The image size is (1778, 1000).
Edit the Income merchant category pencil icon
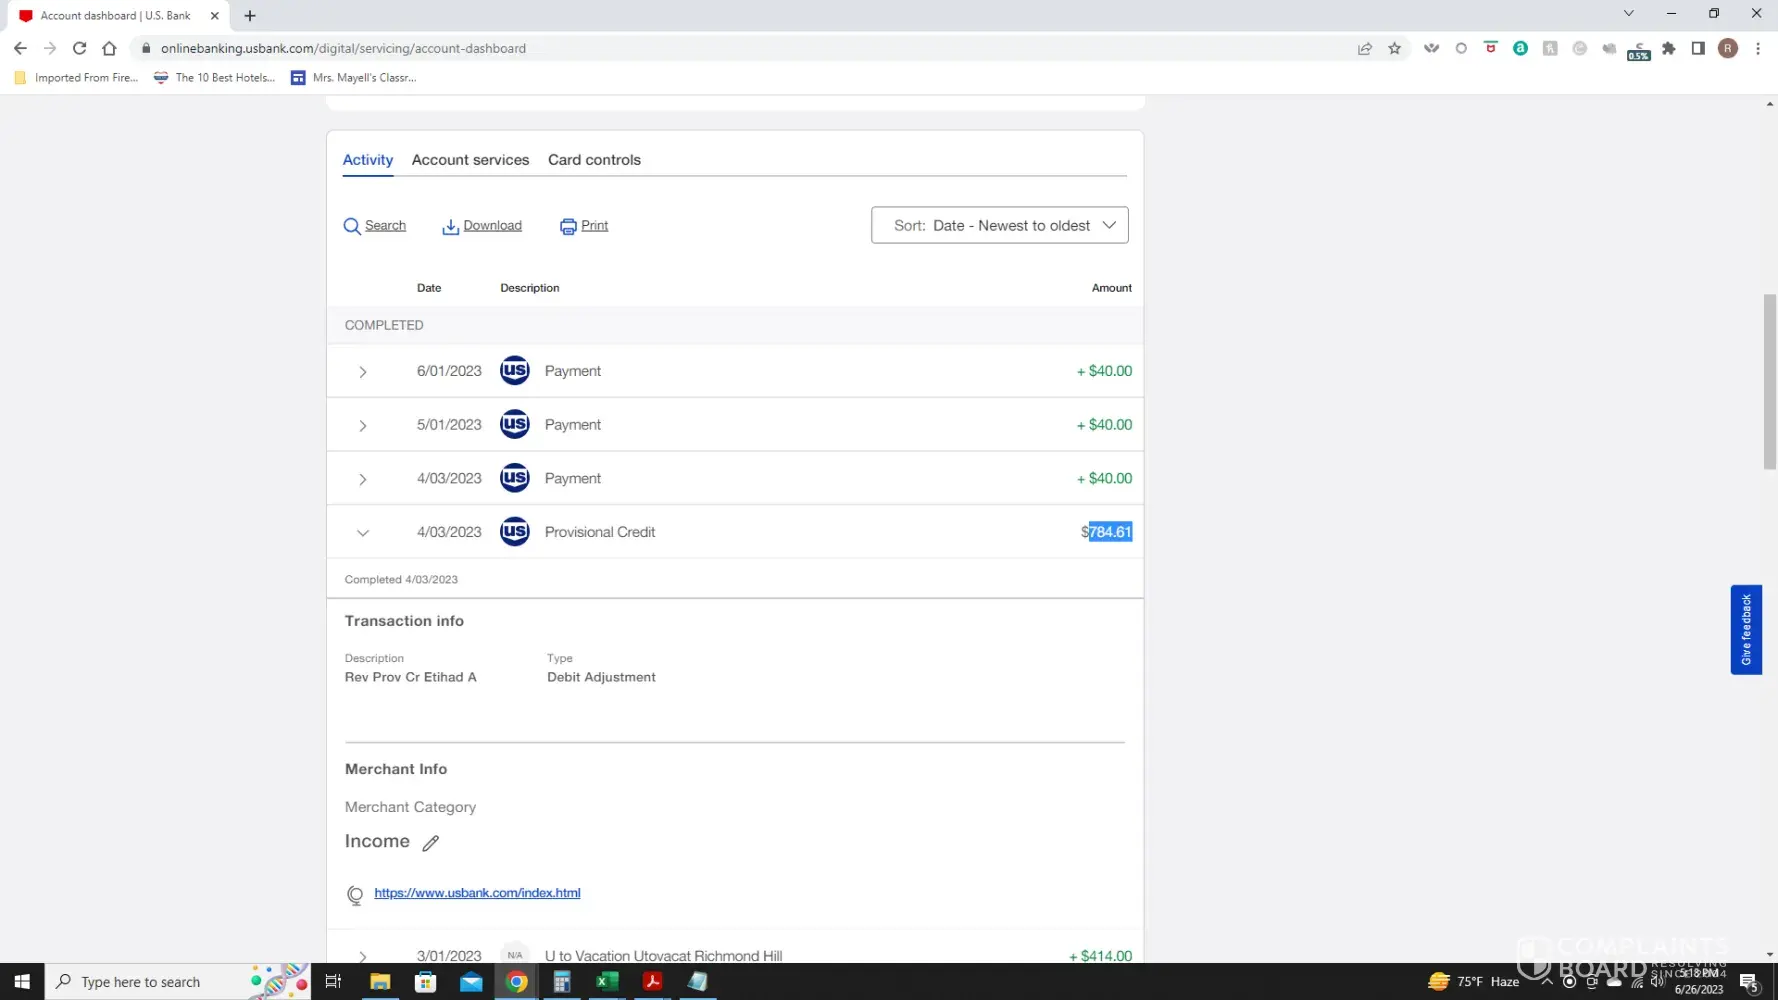pos(431,843)
